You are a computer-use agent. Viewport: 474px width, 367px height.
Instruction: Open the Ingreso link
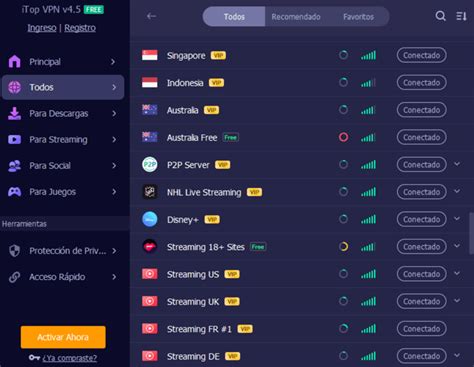pos(42,28)
